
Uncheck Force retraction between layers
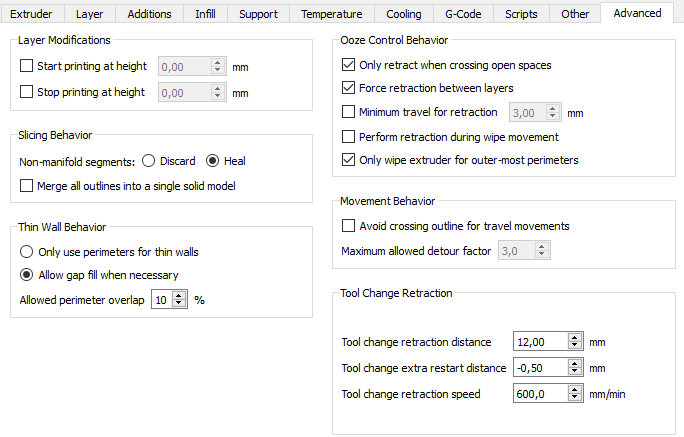click(349, 88)
